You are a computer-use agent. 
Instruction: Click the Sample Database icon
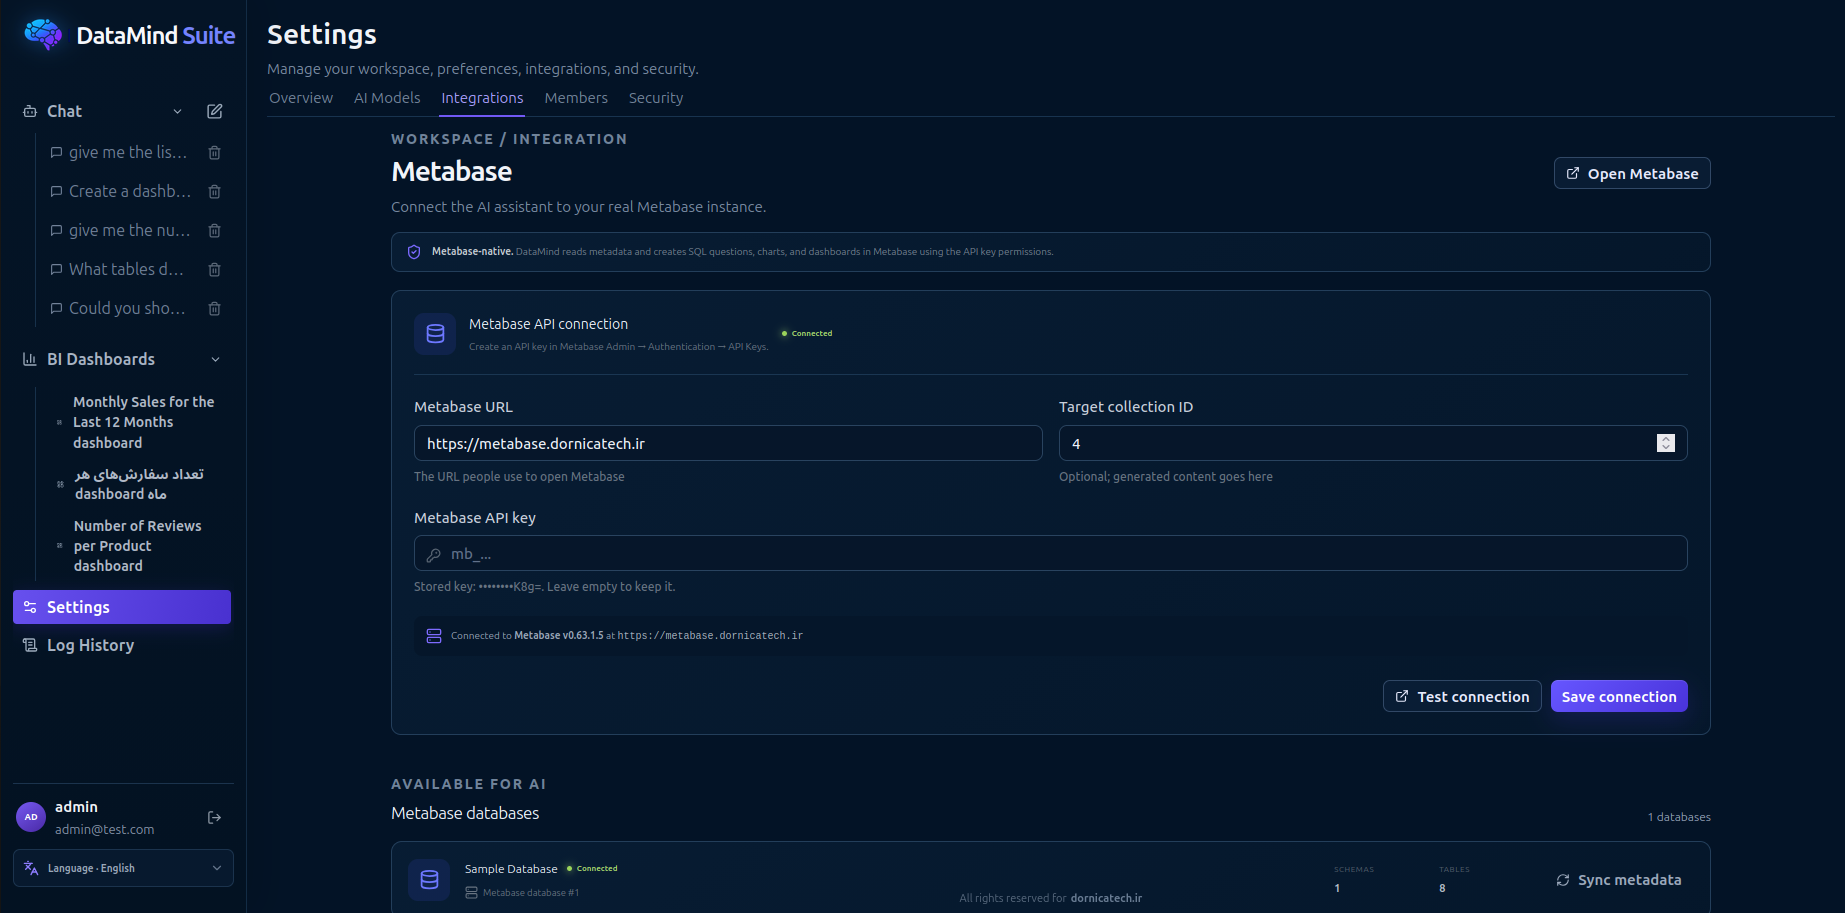(x=429, y=880)
